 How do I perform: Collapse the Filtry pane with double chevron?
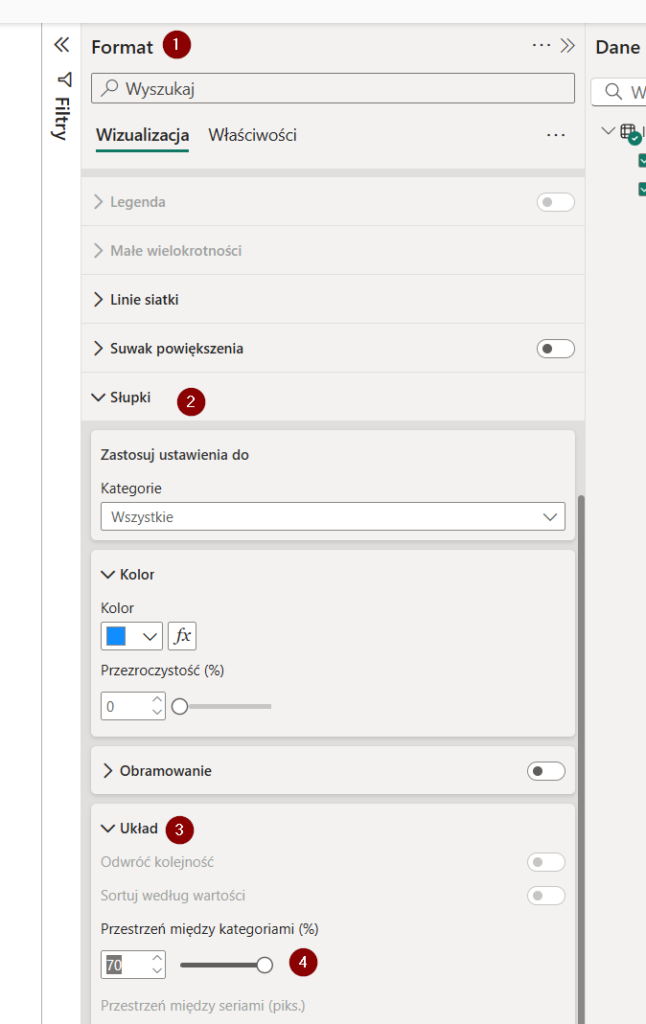pos(61,45)
